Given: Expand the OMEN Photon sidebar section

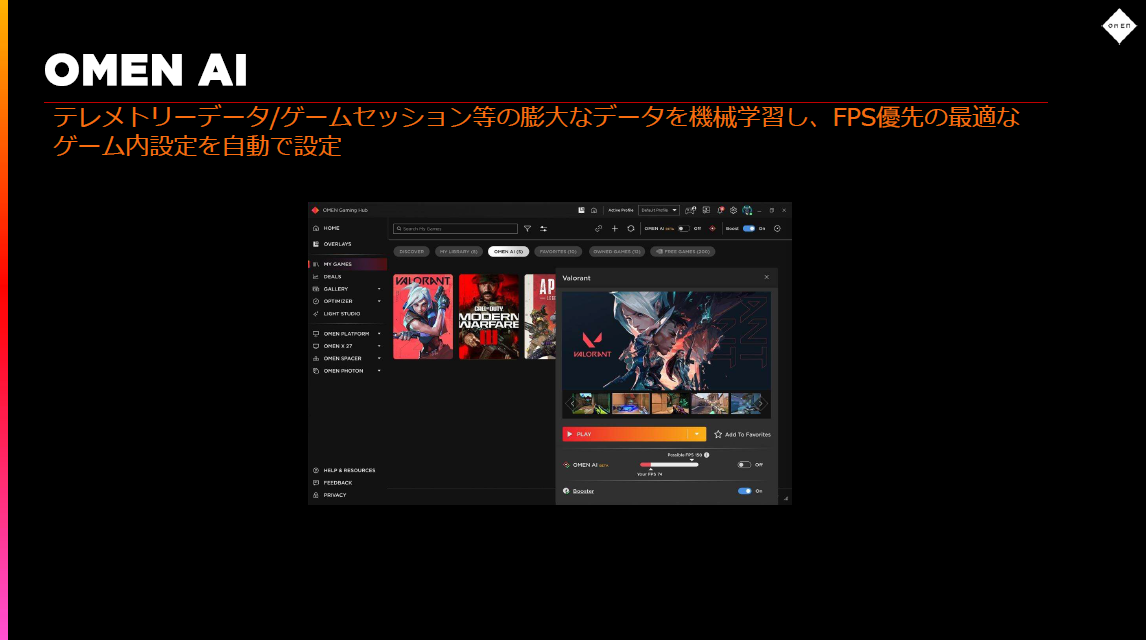Looking at the screenshot, I should (379, 371).
